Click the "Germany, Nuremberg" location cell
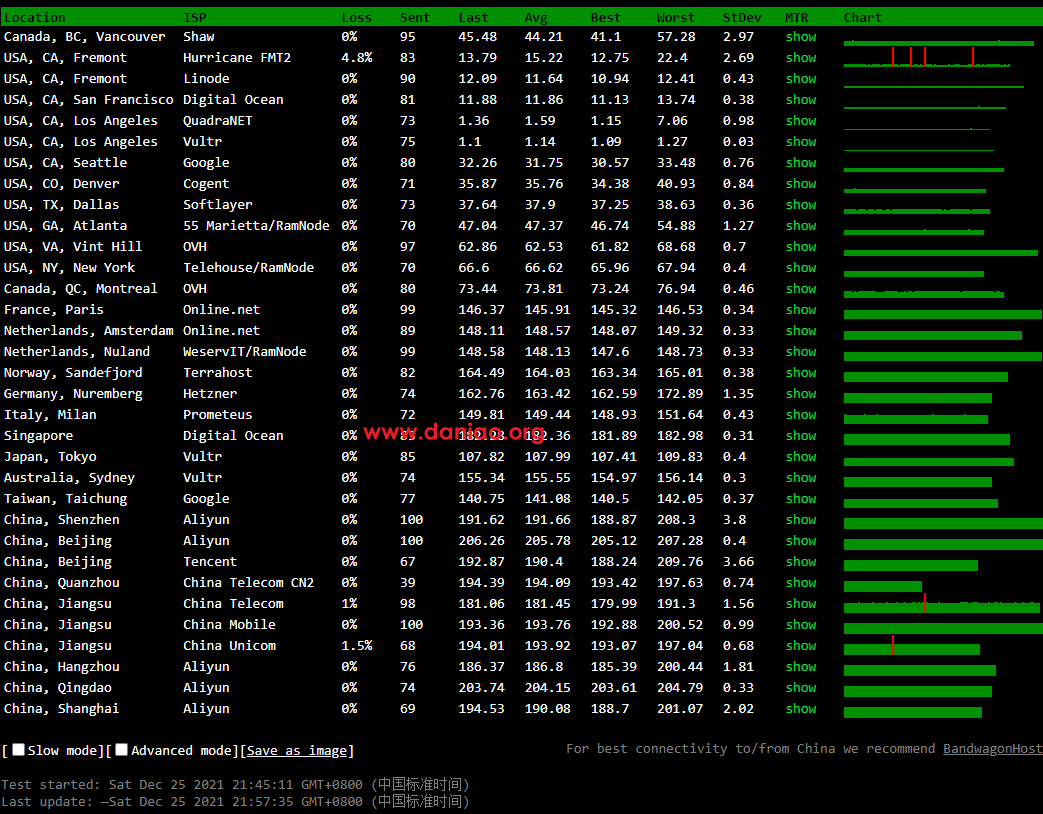Screen dimensions: 1043x814 (73, 394)
